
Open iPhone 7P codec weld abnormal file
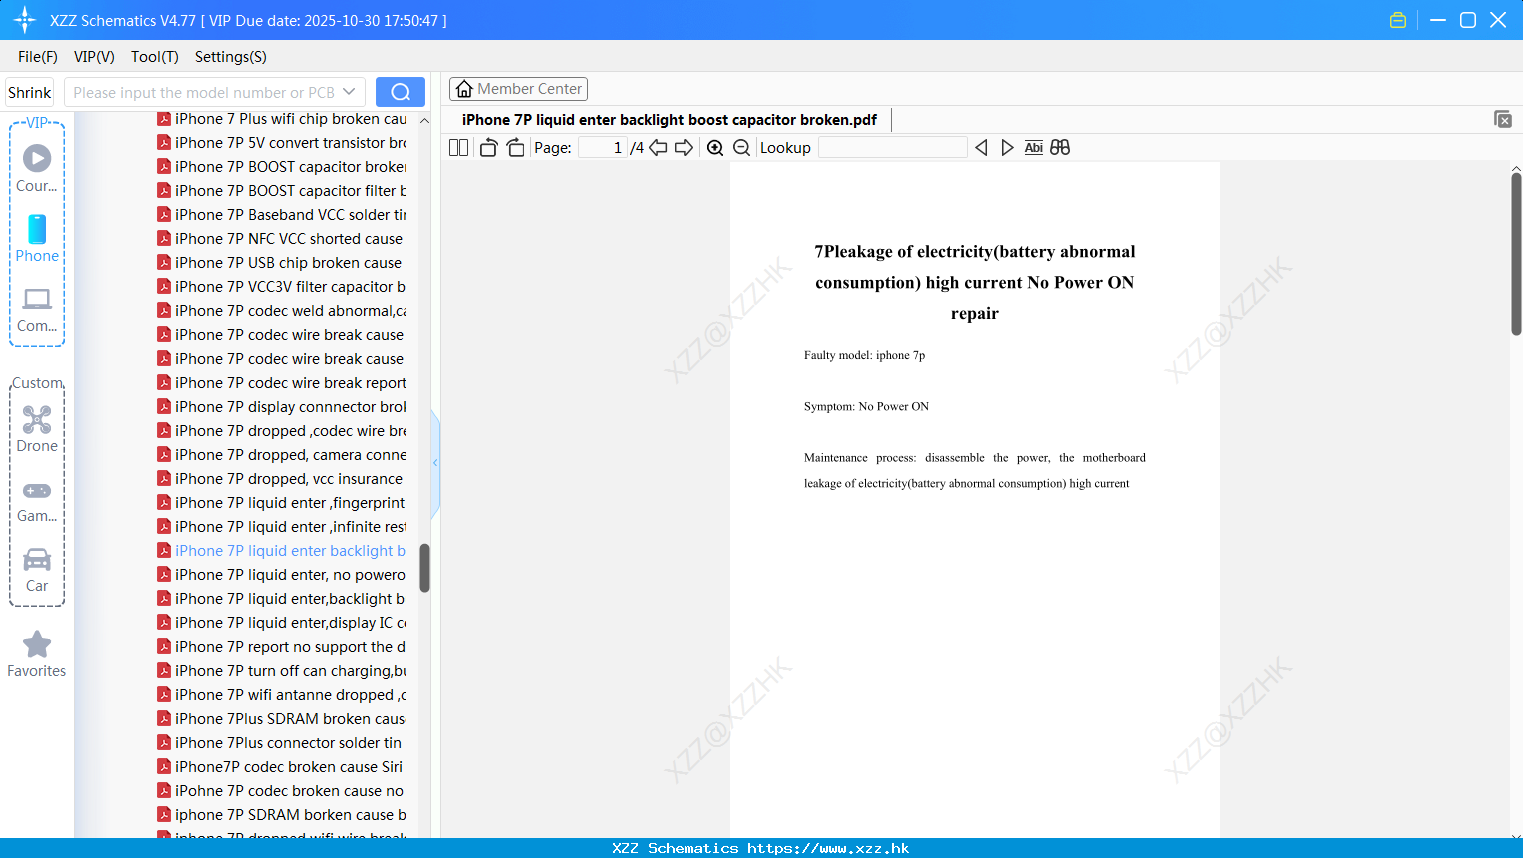(282, 311)
